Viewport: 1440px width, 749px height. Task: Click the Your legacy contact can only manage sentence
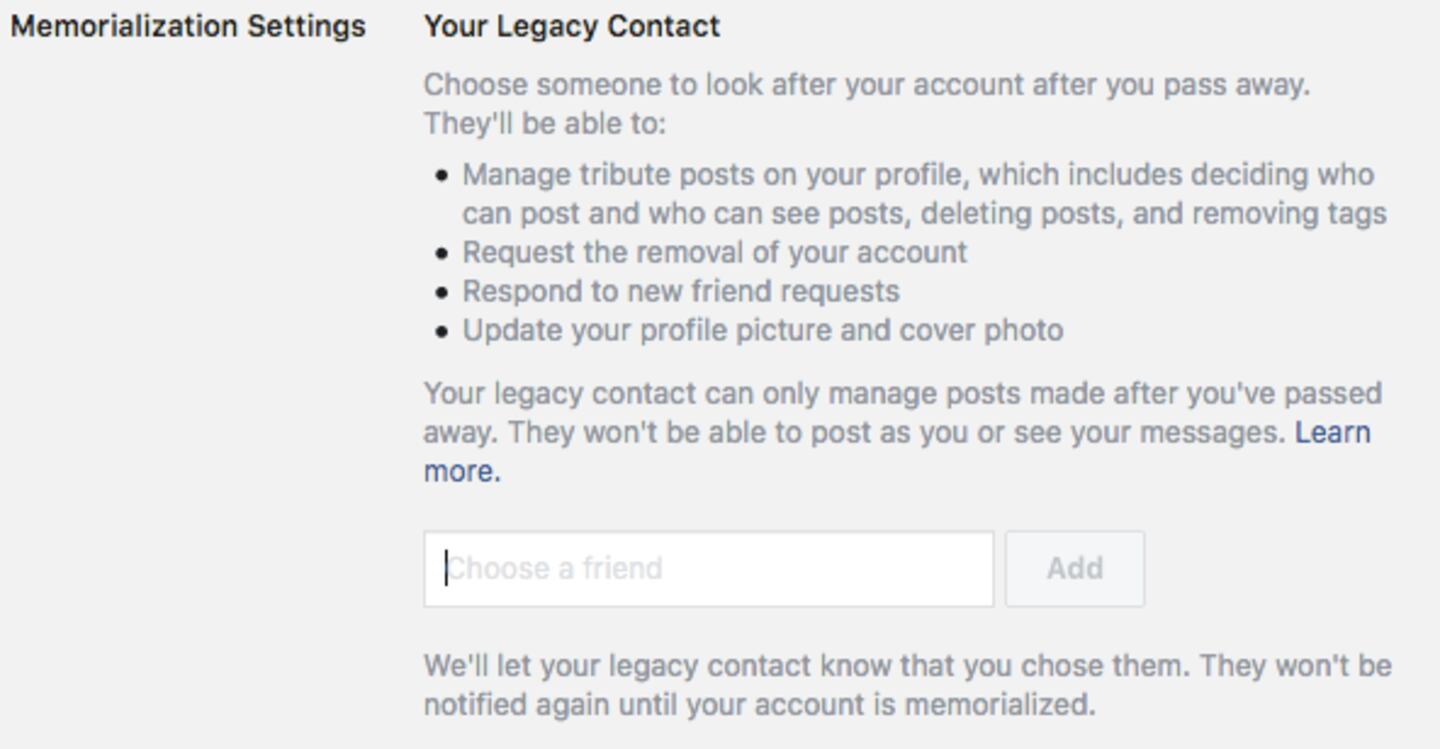(902, 393)
